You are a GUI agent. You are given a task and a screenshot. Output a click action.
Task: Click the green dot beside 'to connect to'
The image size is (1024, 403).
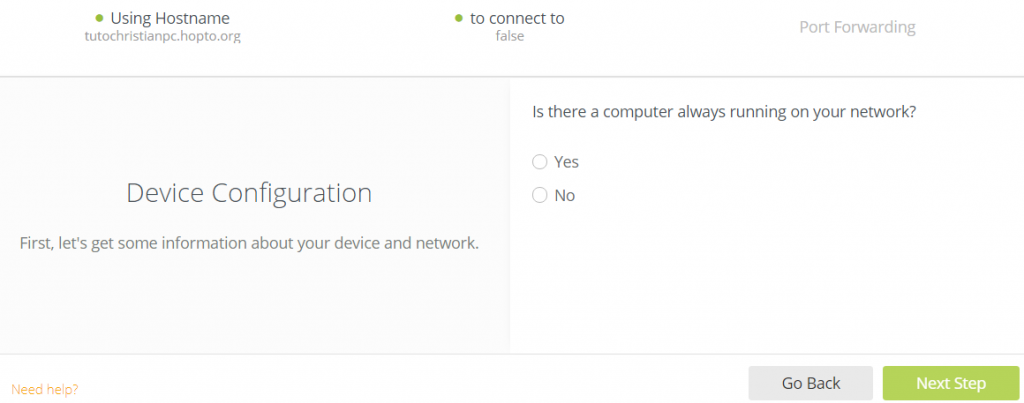click(x=458, y=18)
